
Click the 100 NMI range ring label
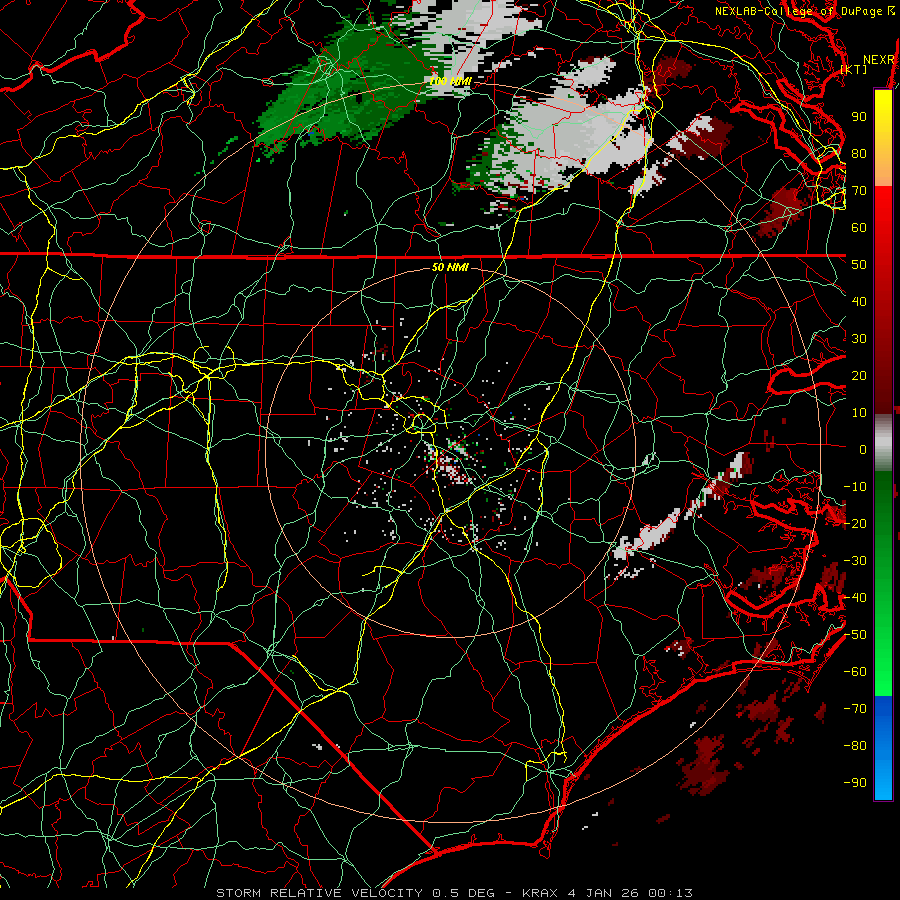point(451,82)
